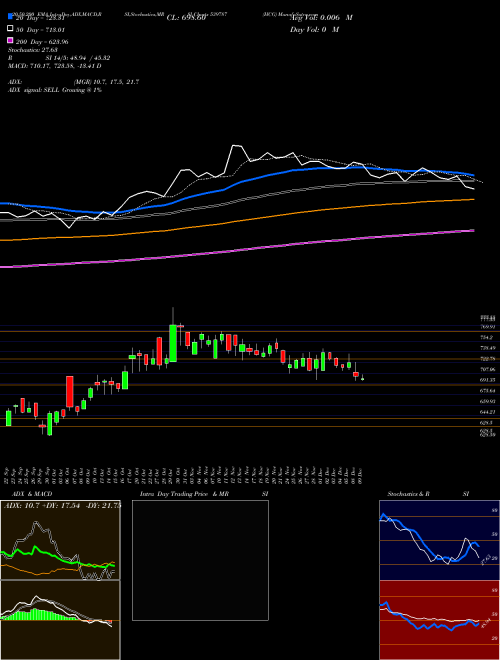
Task: Click the magenta 200 Day legend swatch
Action: point(10,40)
